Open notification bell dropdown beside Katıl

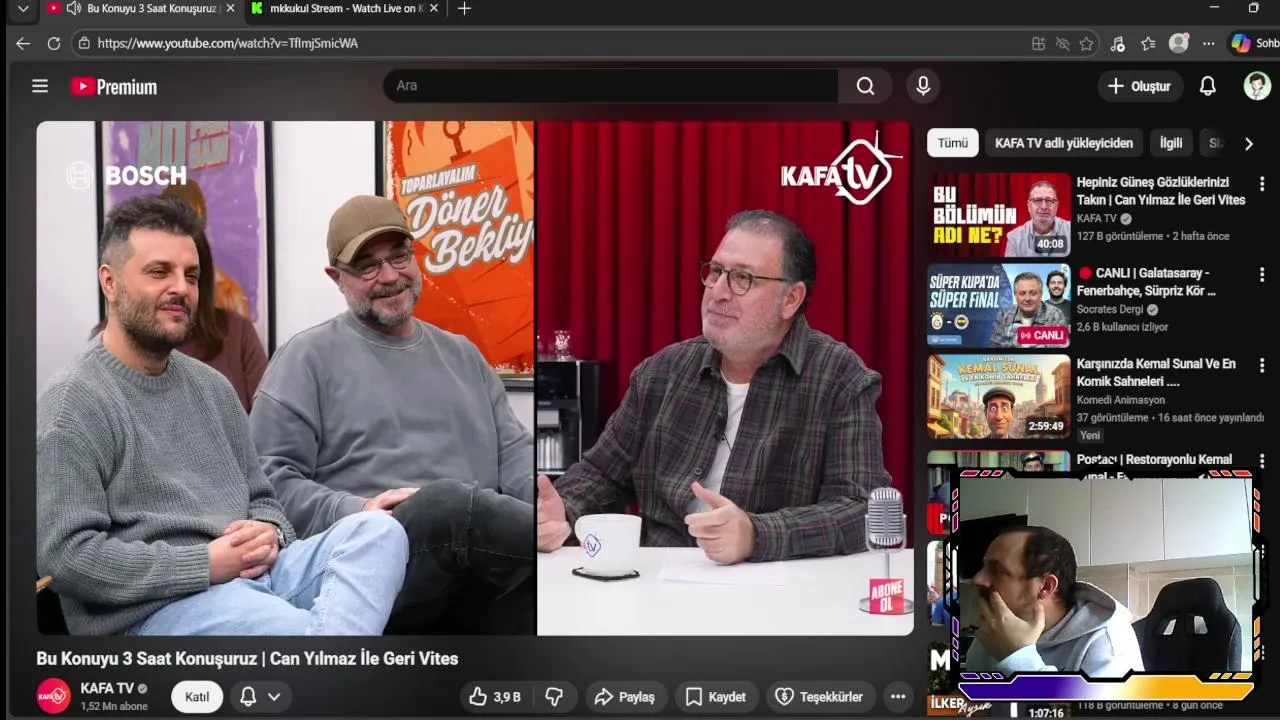[x=260, y=697]
